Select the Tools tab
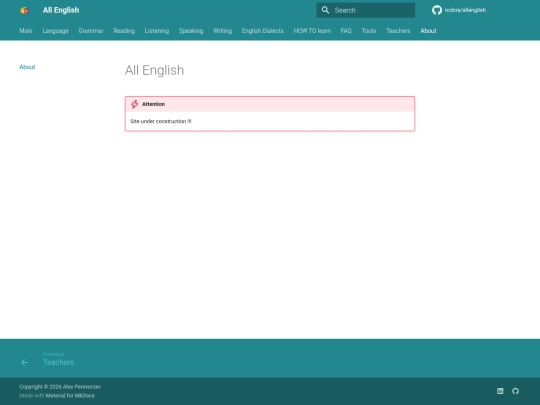Viewport: 540px width, 405px height. (369, 31)
